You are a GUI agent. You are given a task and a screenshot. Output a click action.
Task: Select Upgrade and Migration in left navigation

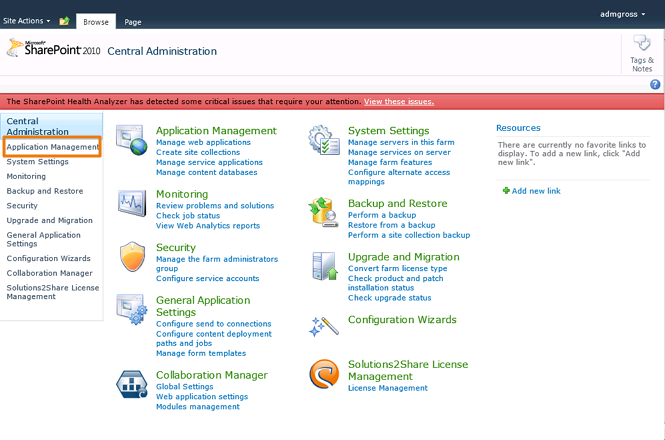(x=50, y=220)
